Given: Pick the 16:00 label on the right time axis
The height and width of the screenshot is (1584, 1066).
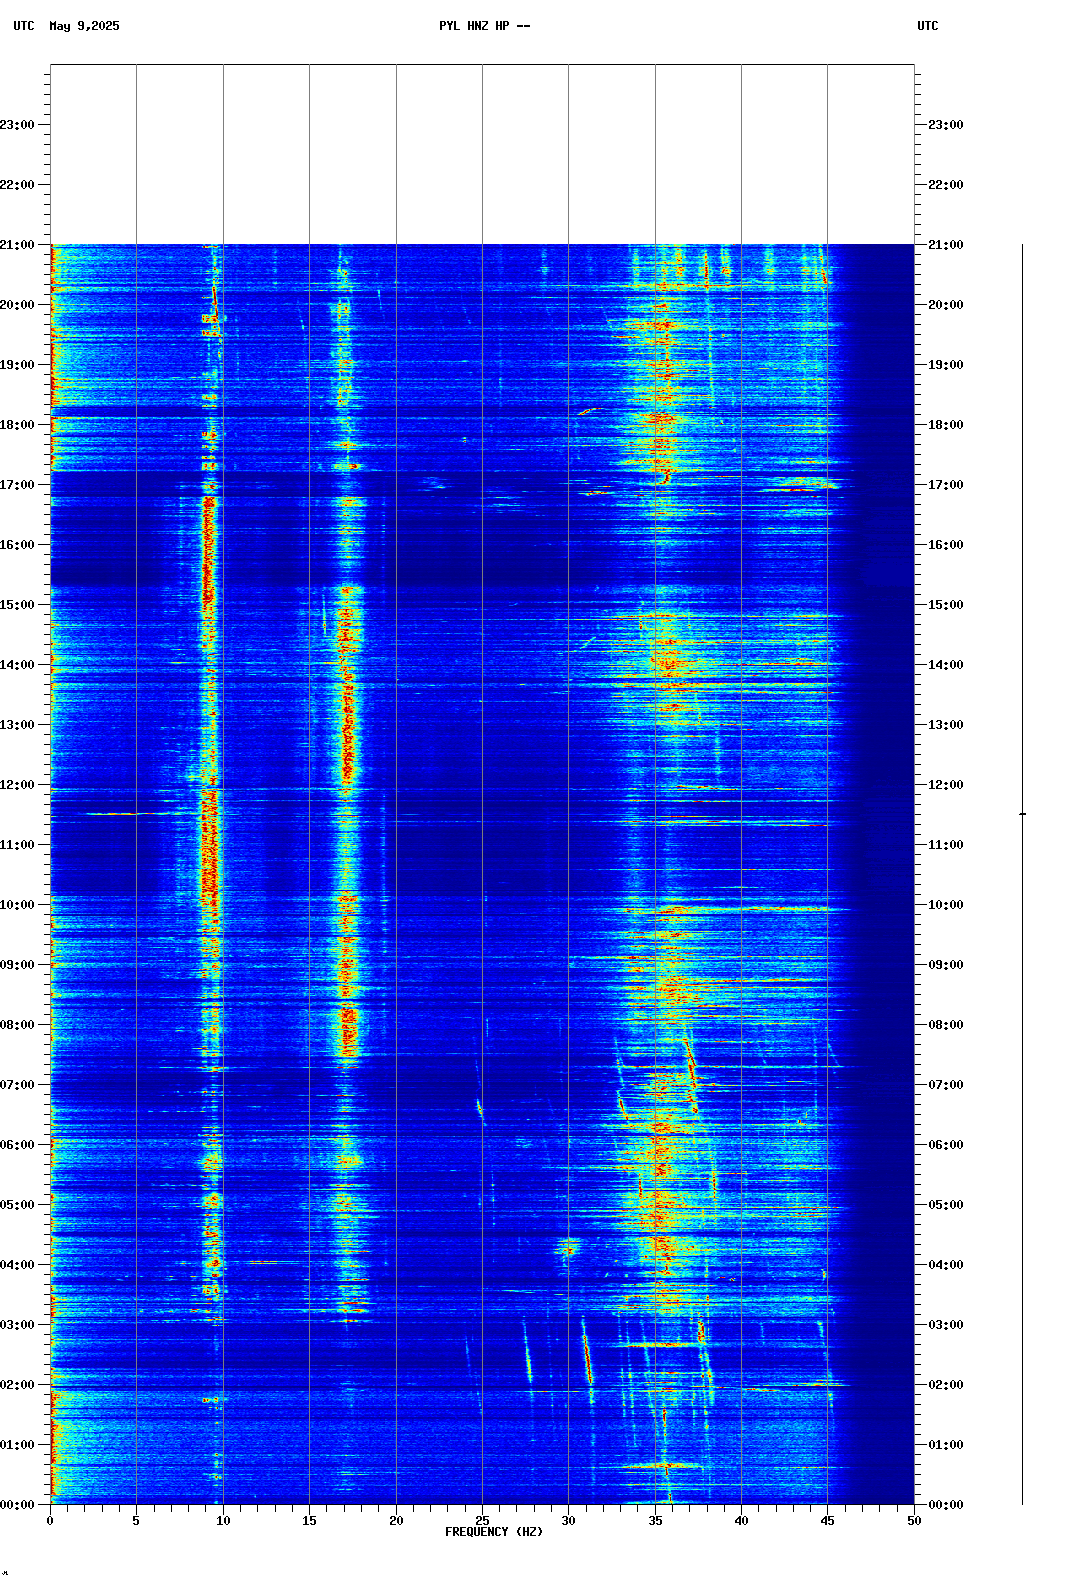Looking at the screenshot, I should (946, 545).
